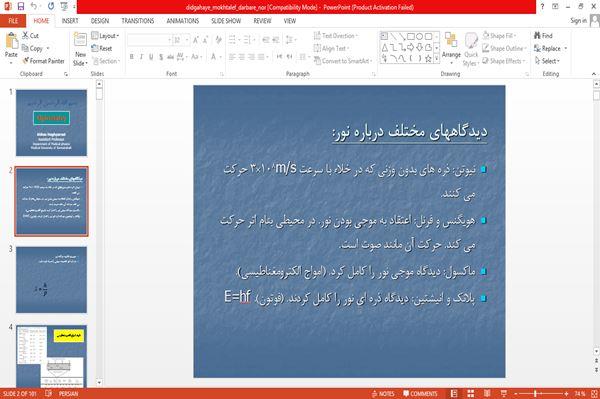This screenshot has height=399, width=600.
Task: Click the Cut scissors icon
Action: click(25, 36)
